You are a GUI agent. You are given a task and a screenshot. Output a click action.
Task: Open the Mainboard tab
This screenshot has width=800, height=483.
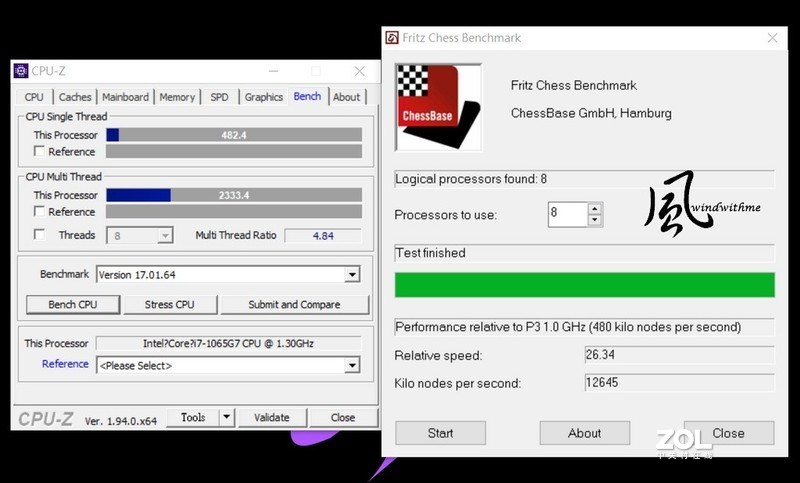(126, 97)
